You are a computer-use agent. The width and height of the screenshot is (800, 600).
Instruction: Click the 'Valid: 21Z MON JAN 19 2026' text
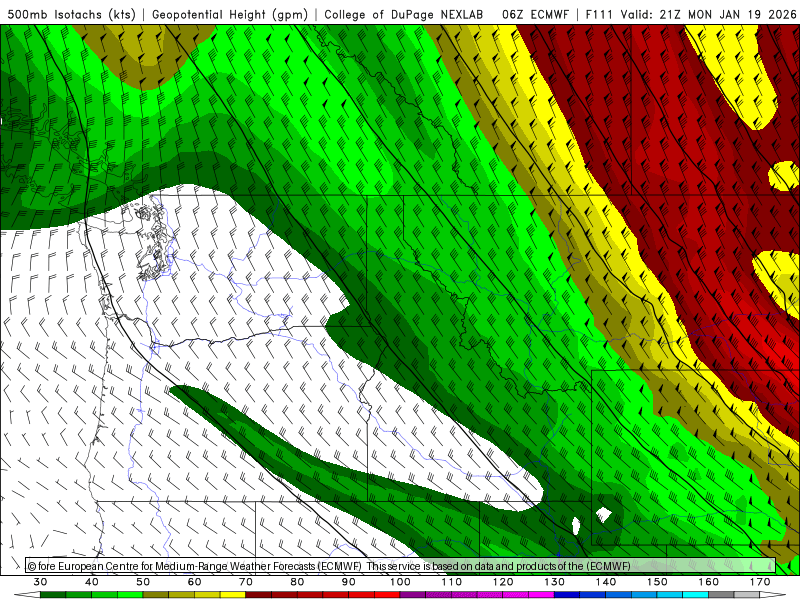(708, 15)
